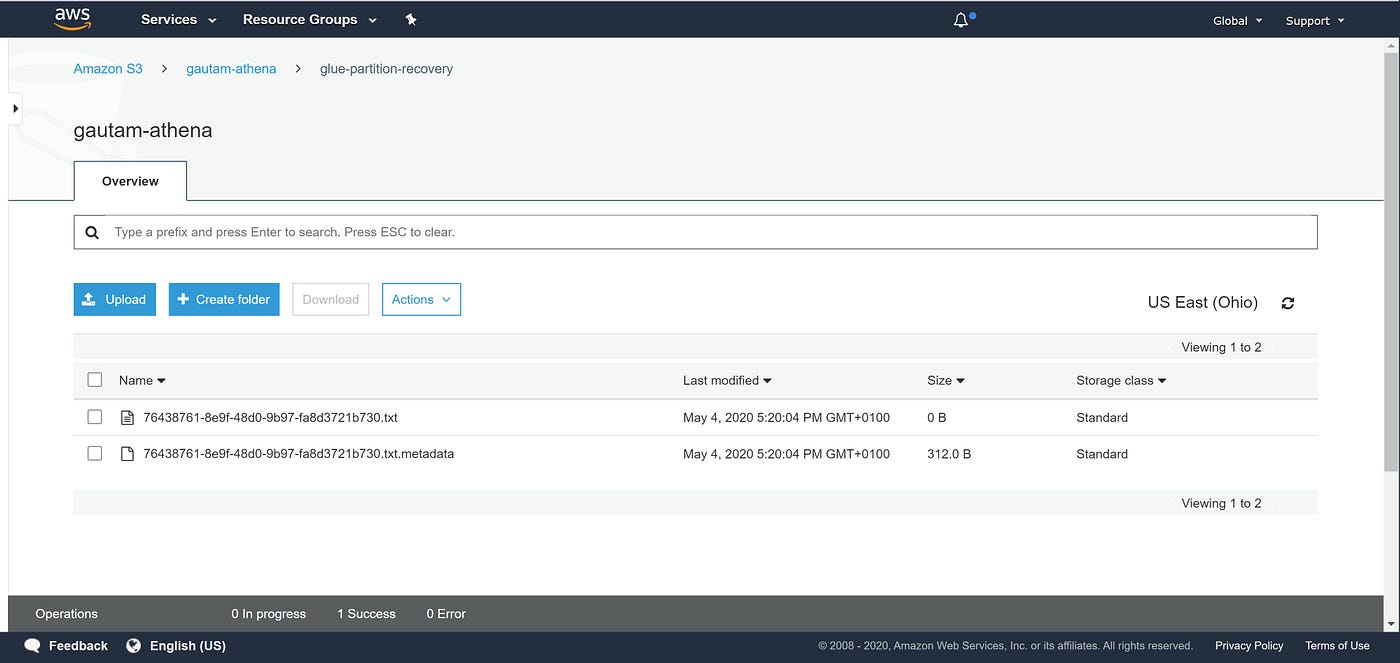Click the AWS logo in the navigation bar

[x=70, y=18]
